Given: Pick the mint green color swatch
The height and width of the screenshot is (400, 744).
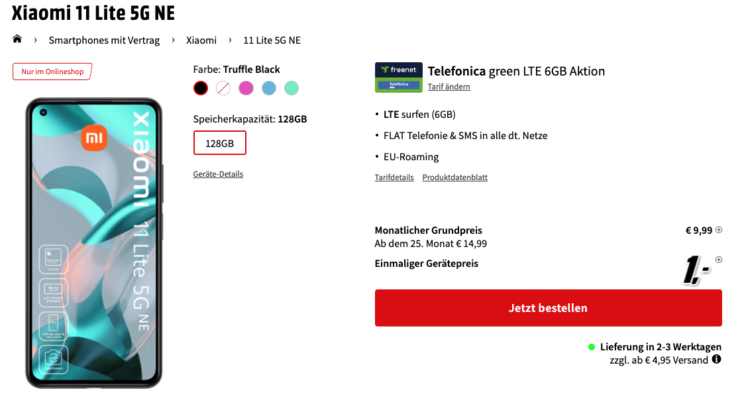Looking at the screenshot, I should click(291, 88).
